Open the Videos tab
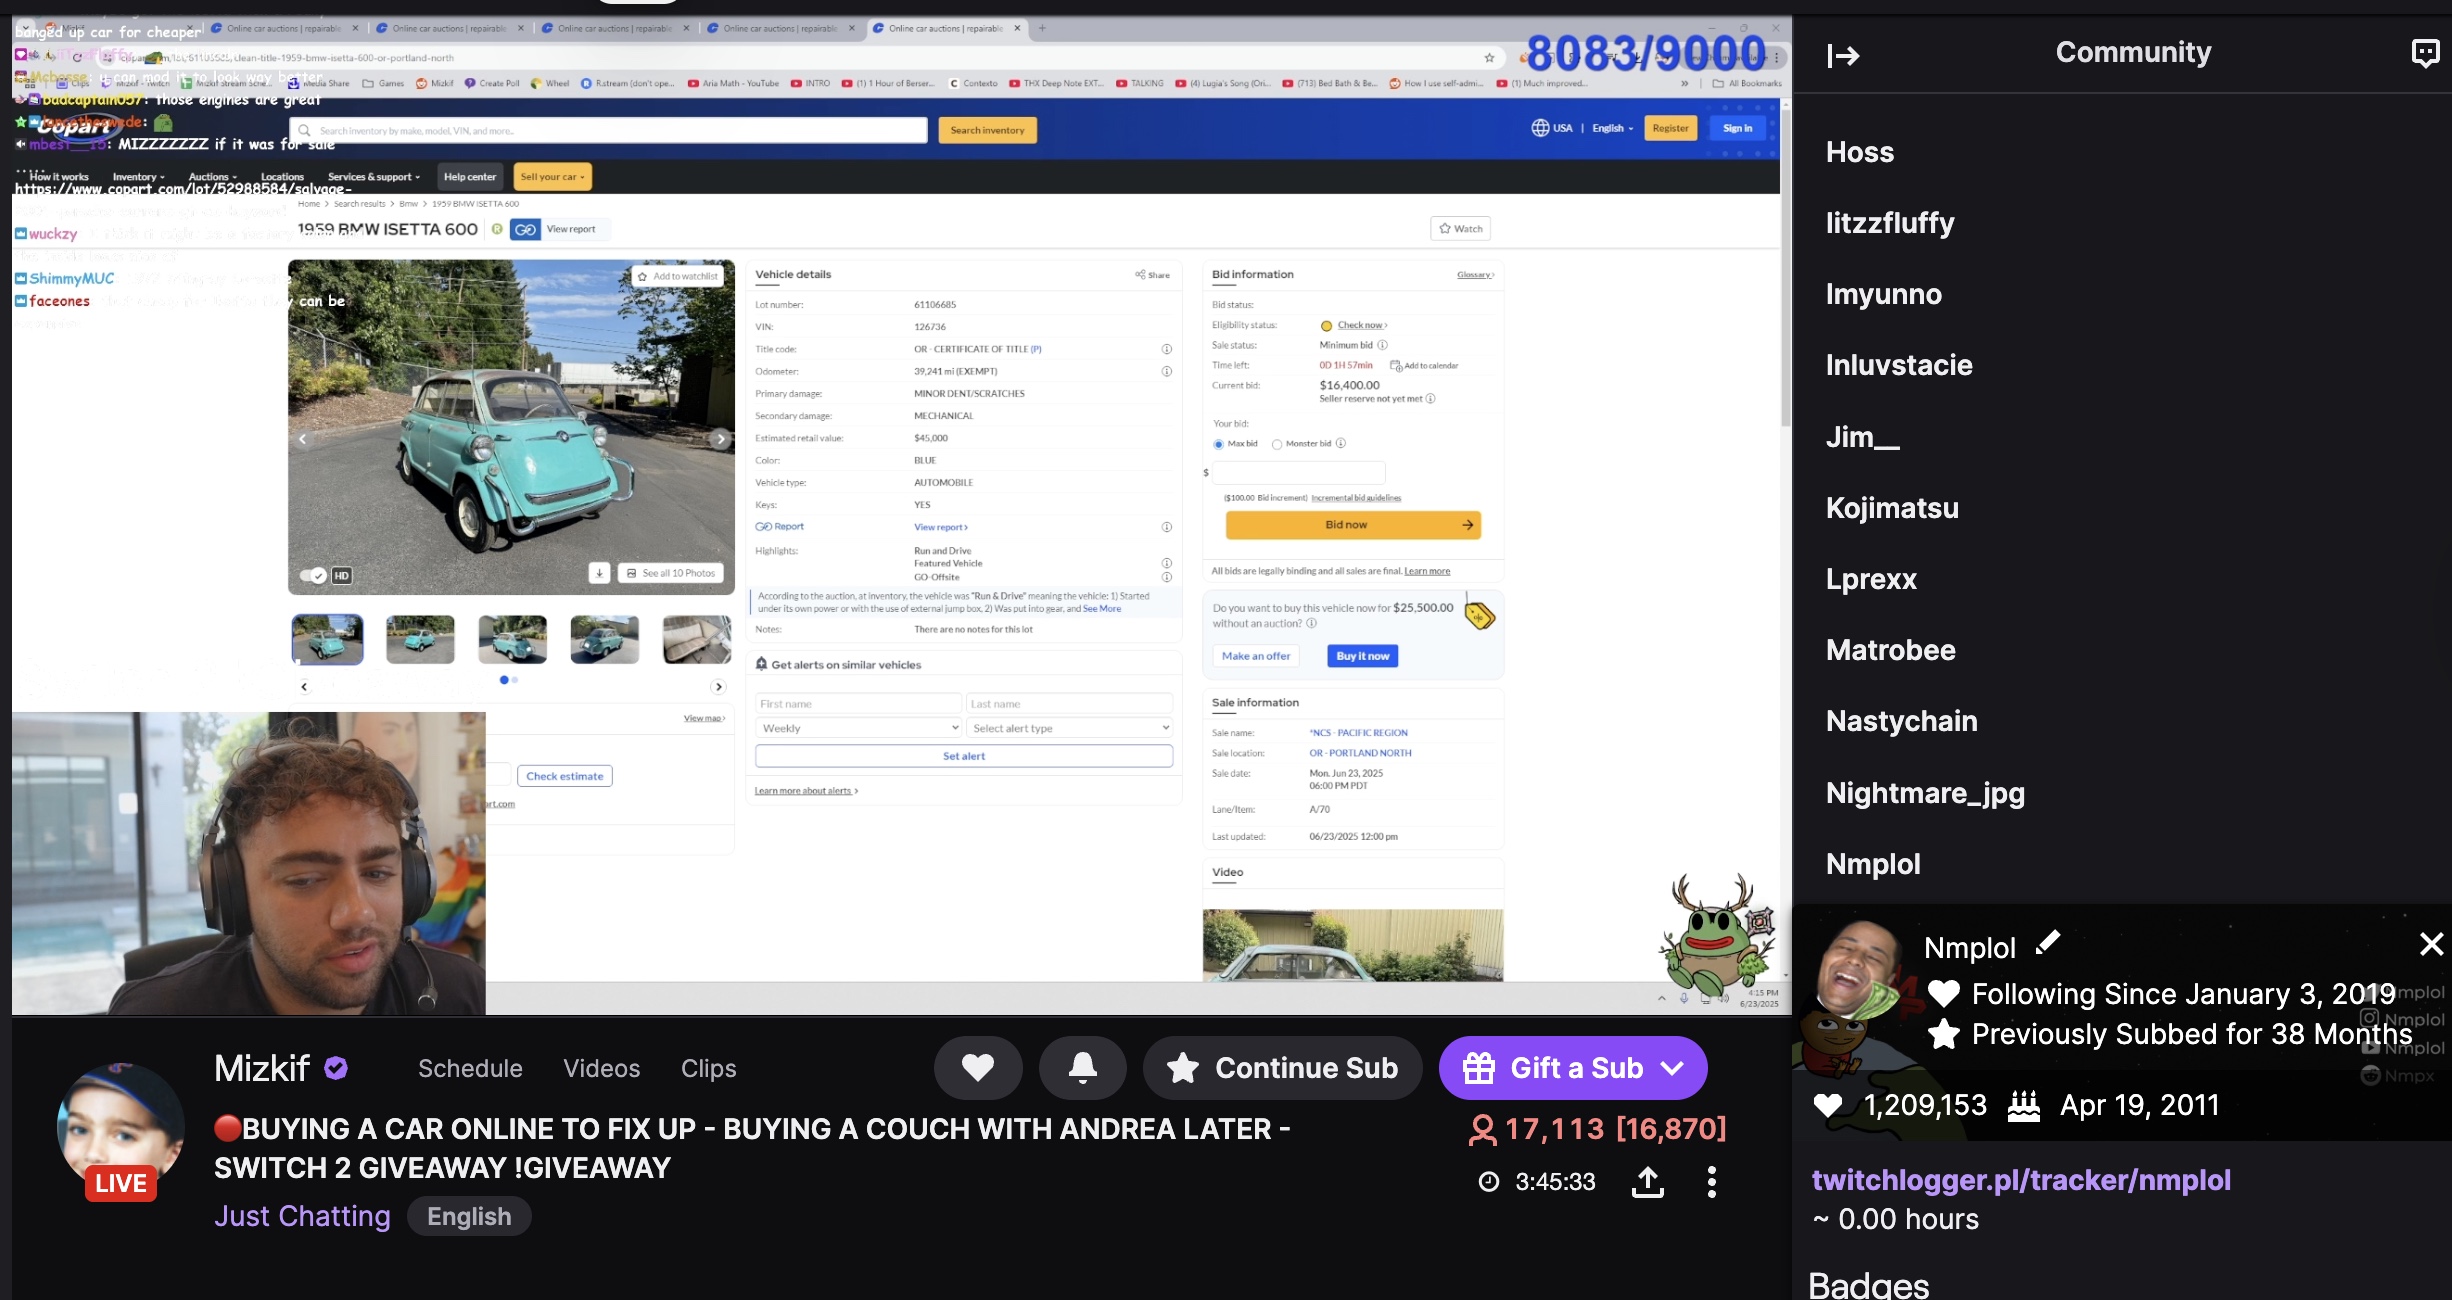Viewport: 2452px width, 1300px height. pos(601,1068)
